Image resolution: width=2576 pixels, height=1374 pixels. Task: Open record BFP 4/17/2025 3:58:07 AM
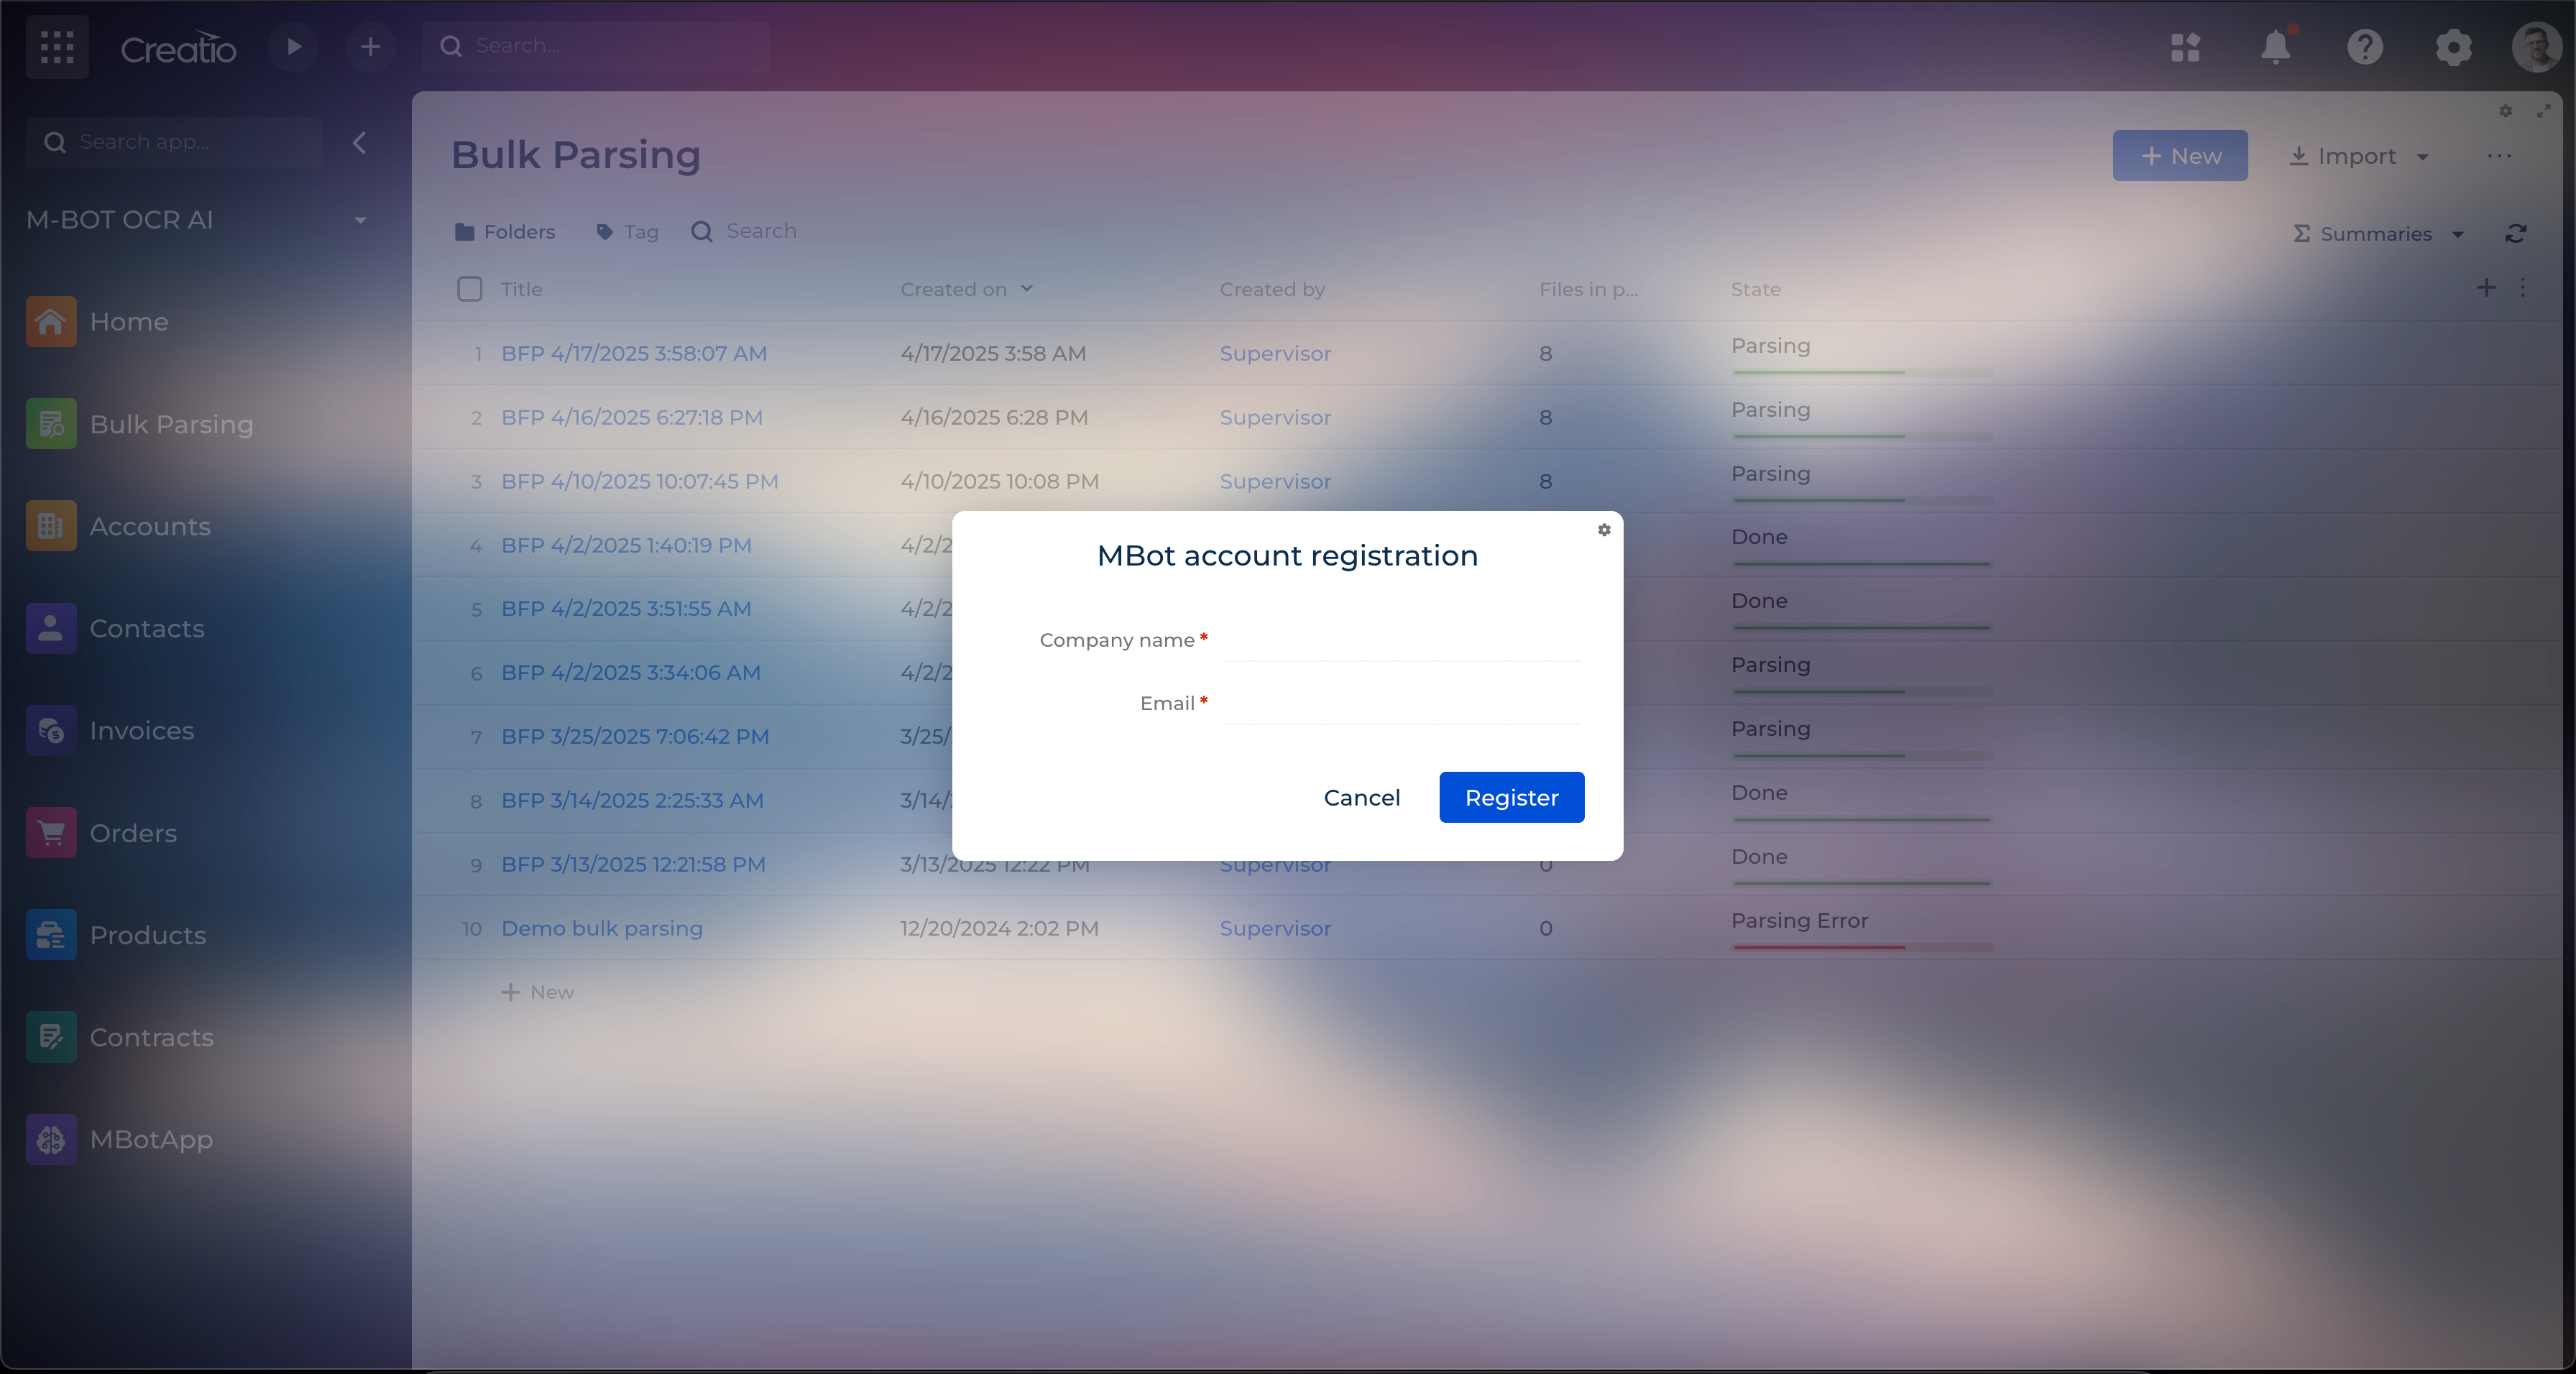point(634,353)
